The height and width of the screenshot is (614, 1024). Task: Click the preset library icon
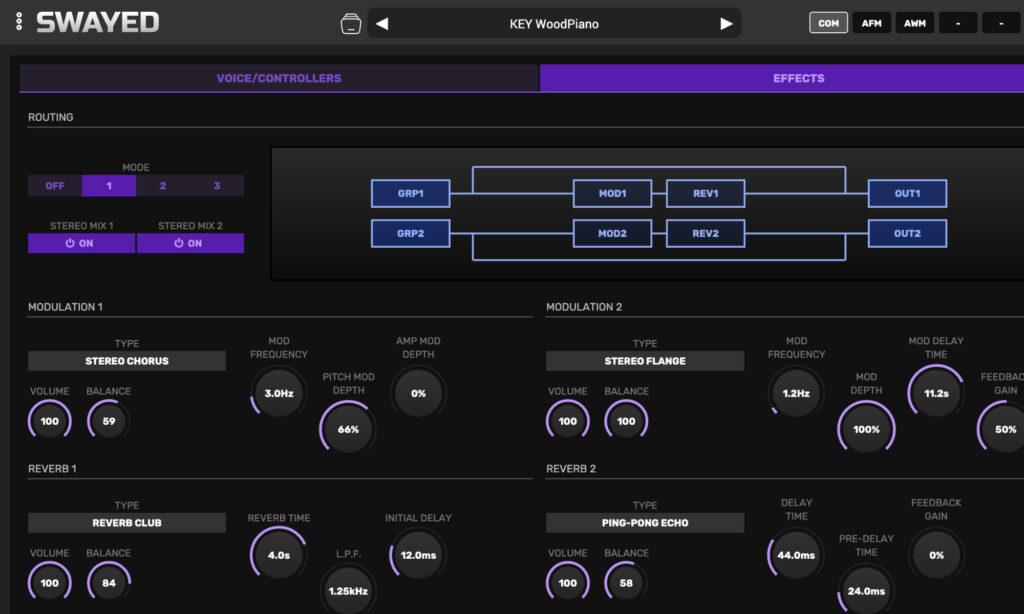(350, 23)
